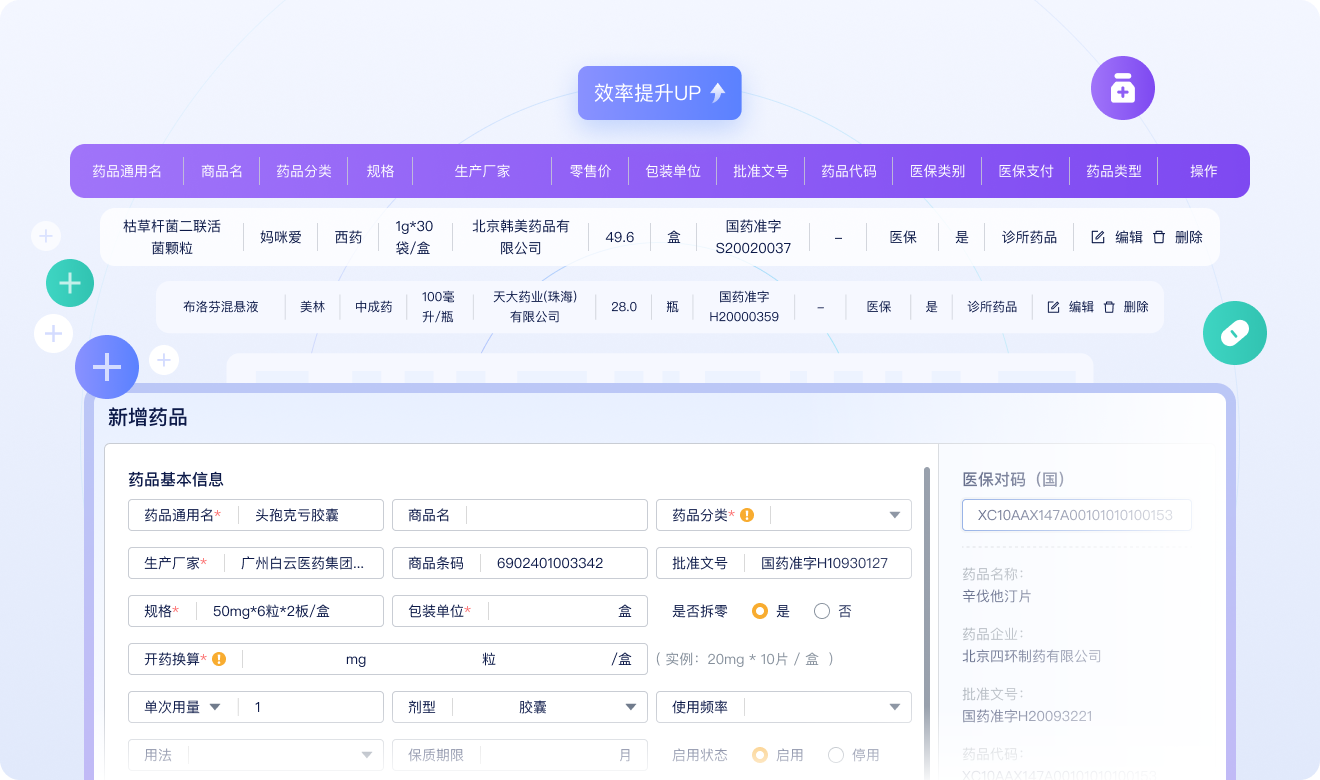Expand the 剂型 dropdown showing 胶囊
This screenshot has height=780, width=1320.
pyautogui.click(x=631, y=707)
